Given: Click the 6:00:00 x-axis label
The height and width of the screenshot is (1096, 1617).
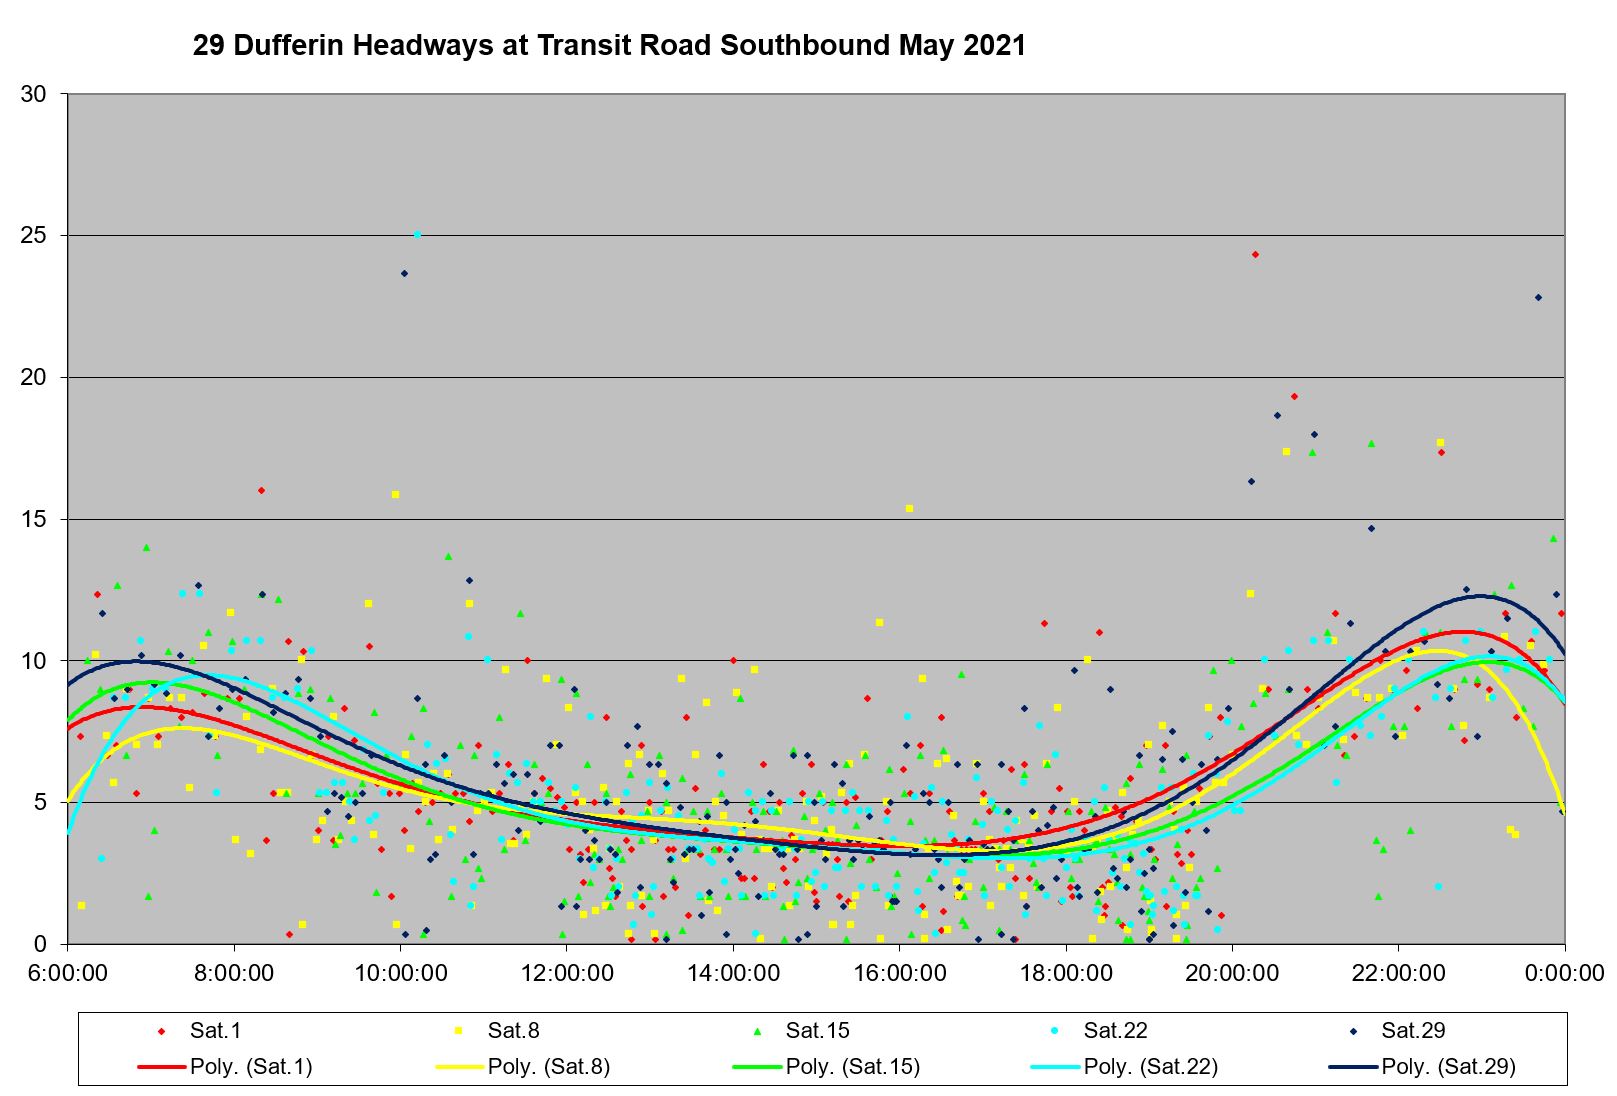Looking at the screenshot, I should [68, 973].
